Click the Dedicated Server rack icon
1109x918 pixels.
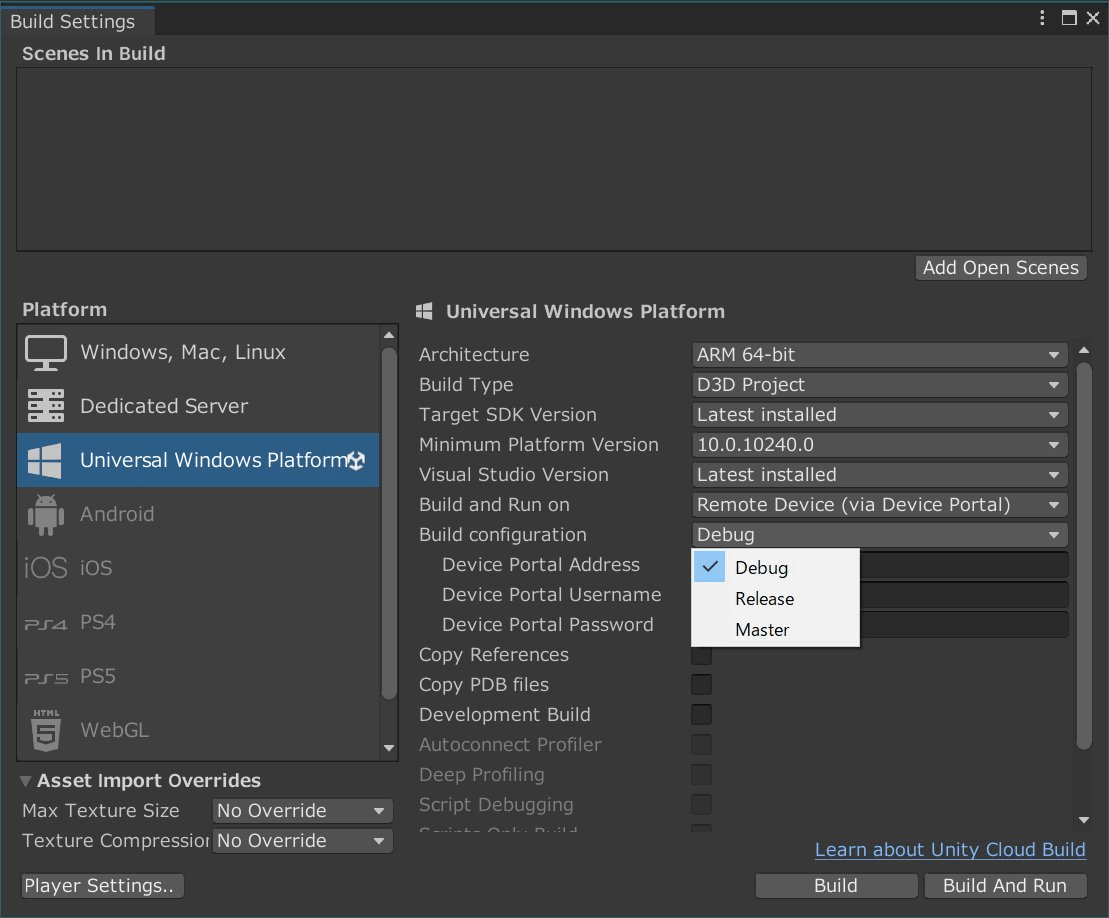click(x=46, y=406)
